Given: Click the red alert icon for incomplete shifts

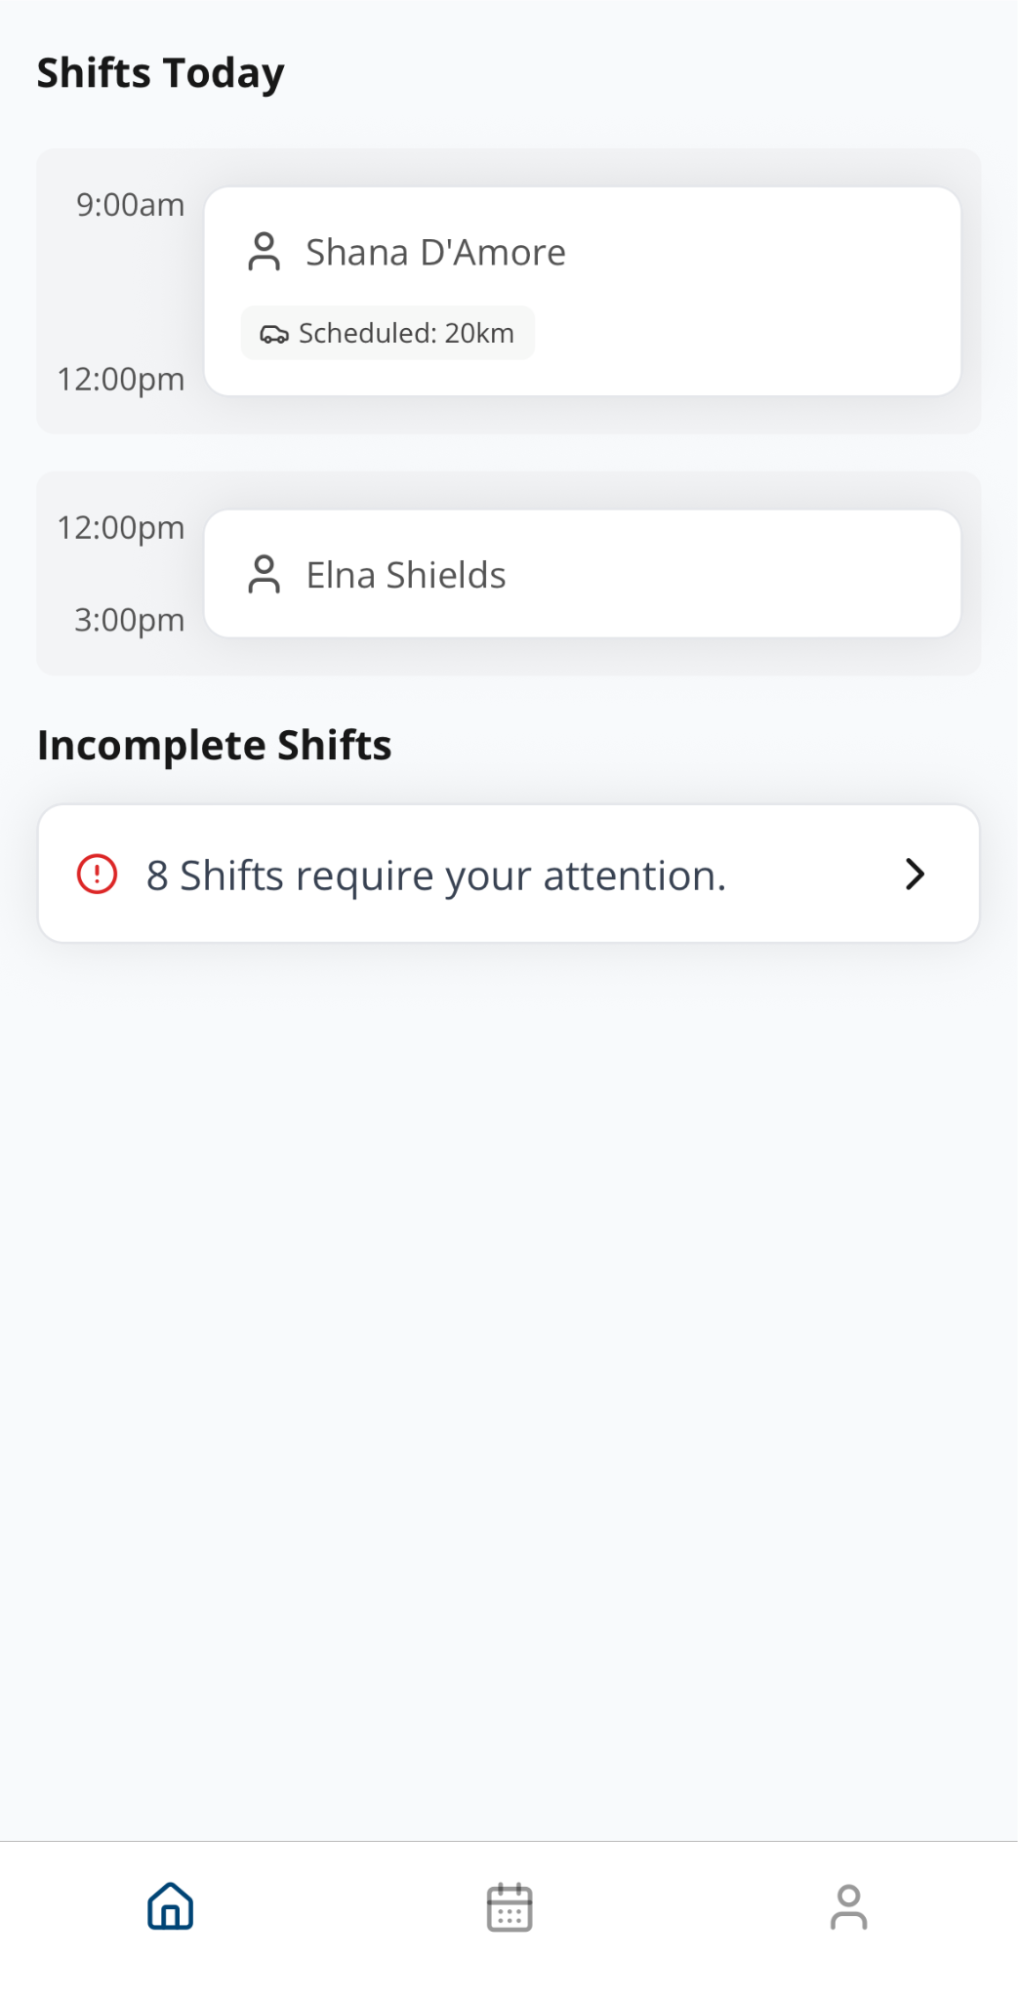Looking at the screenshot, I should [97, 874].
